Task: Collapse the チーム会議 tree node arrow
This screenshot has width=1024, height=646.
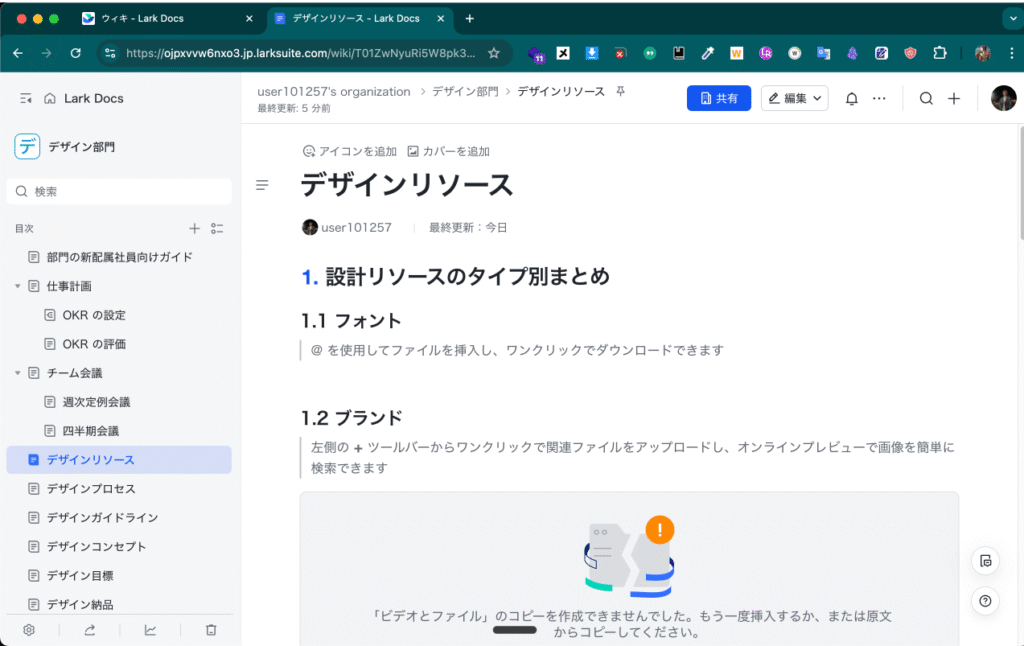Action: pos(18,373)
